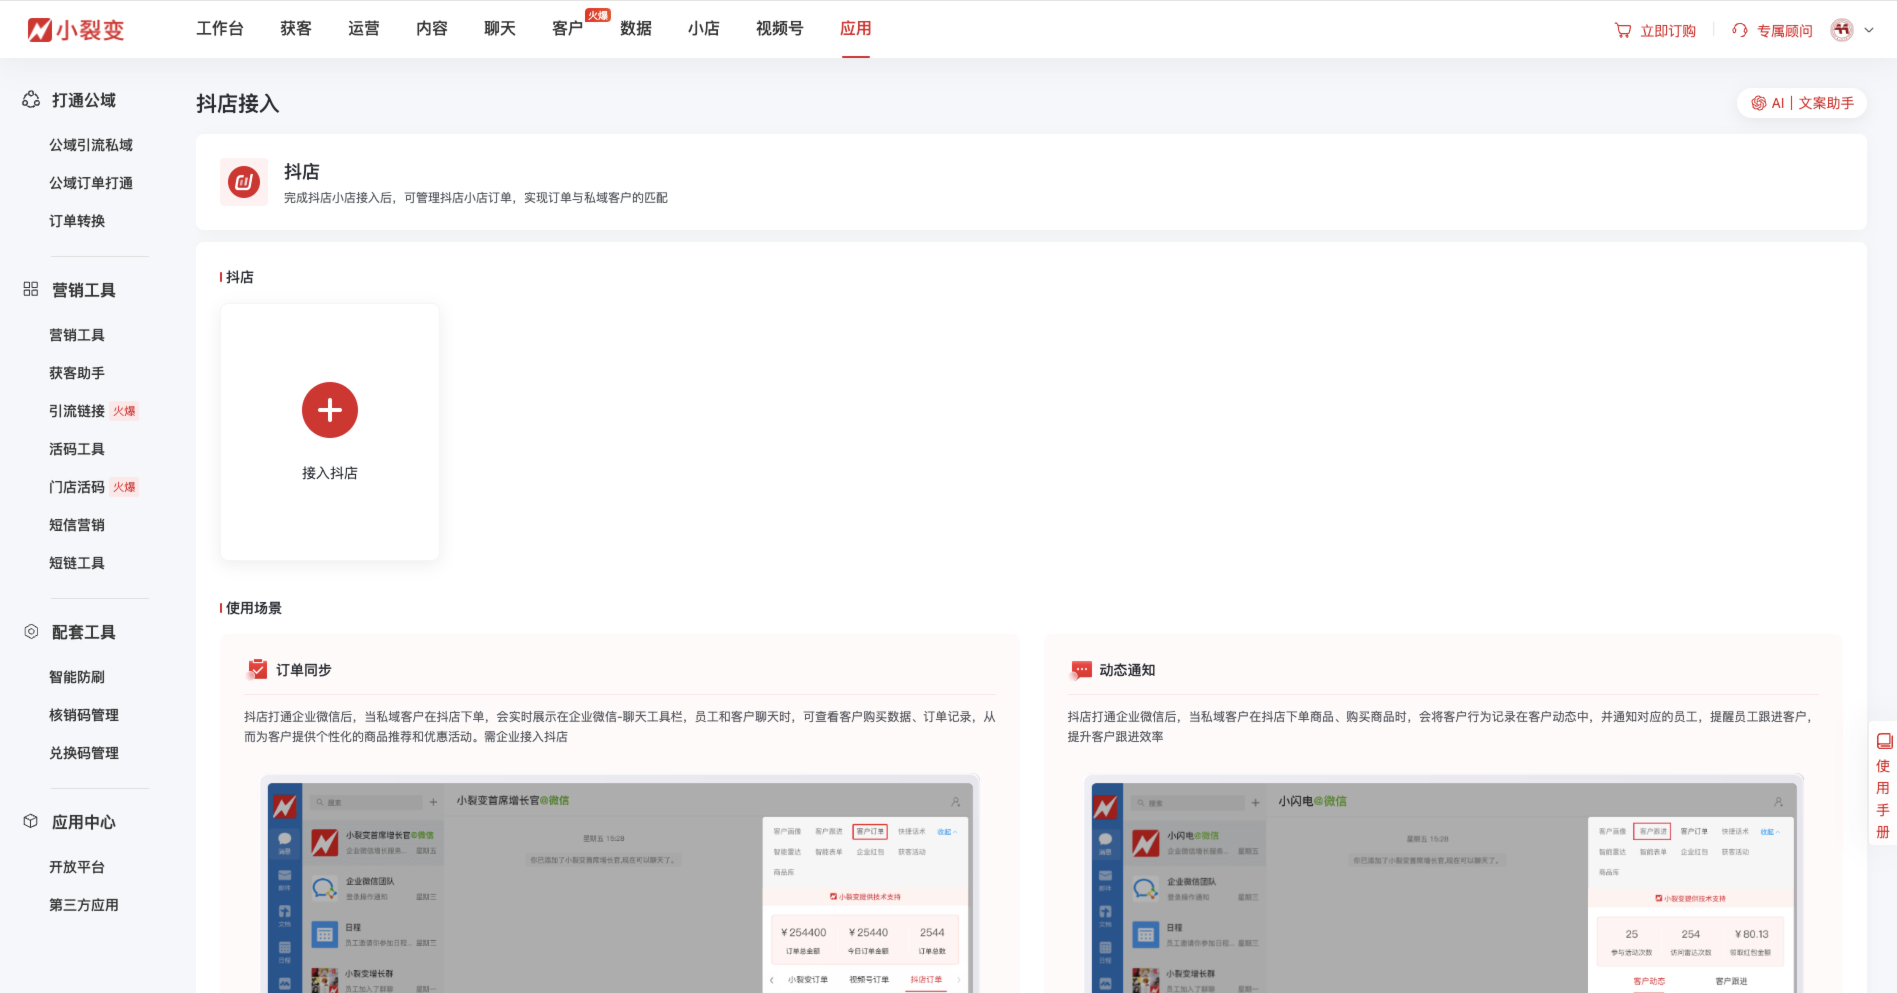Click the 抖店 app logo icon

tap(244, 182)
